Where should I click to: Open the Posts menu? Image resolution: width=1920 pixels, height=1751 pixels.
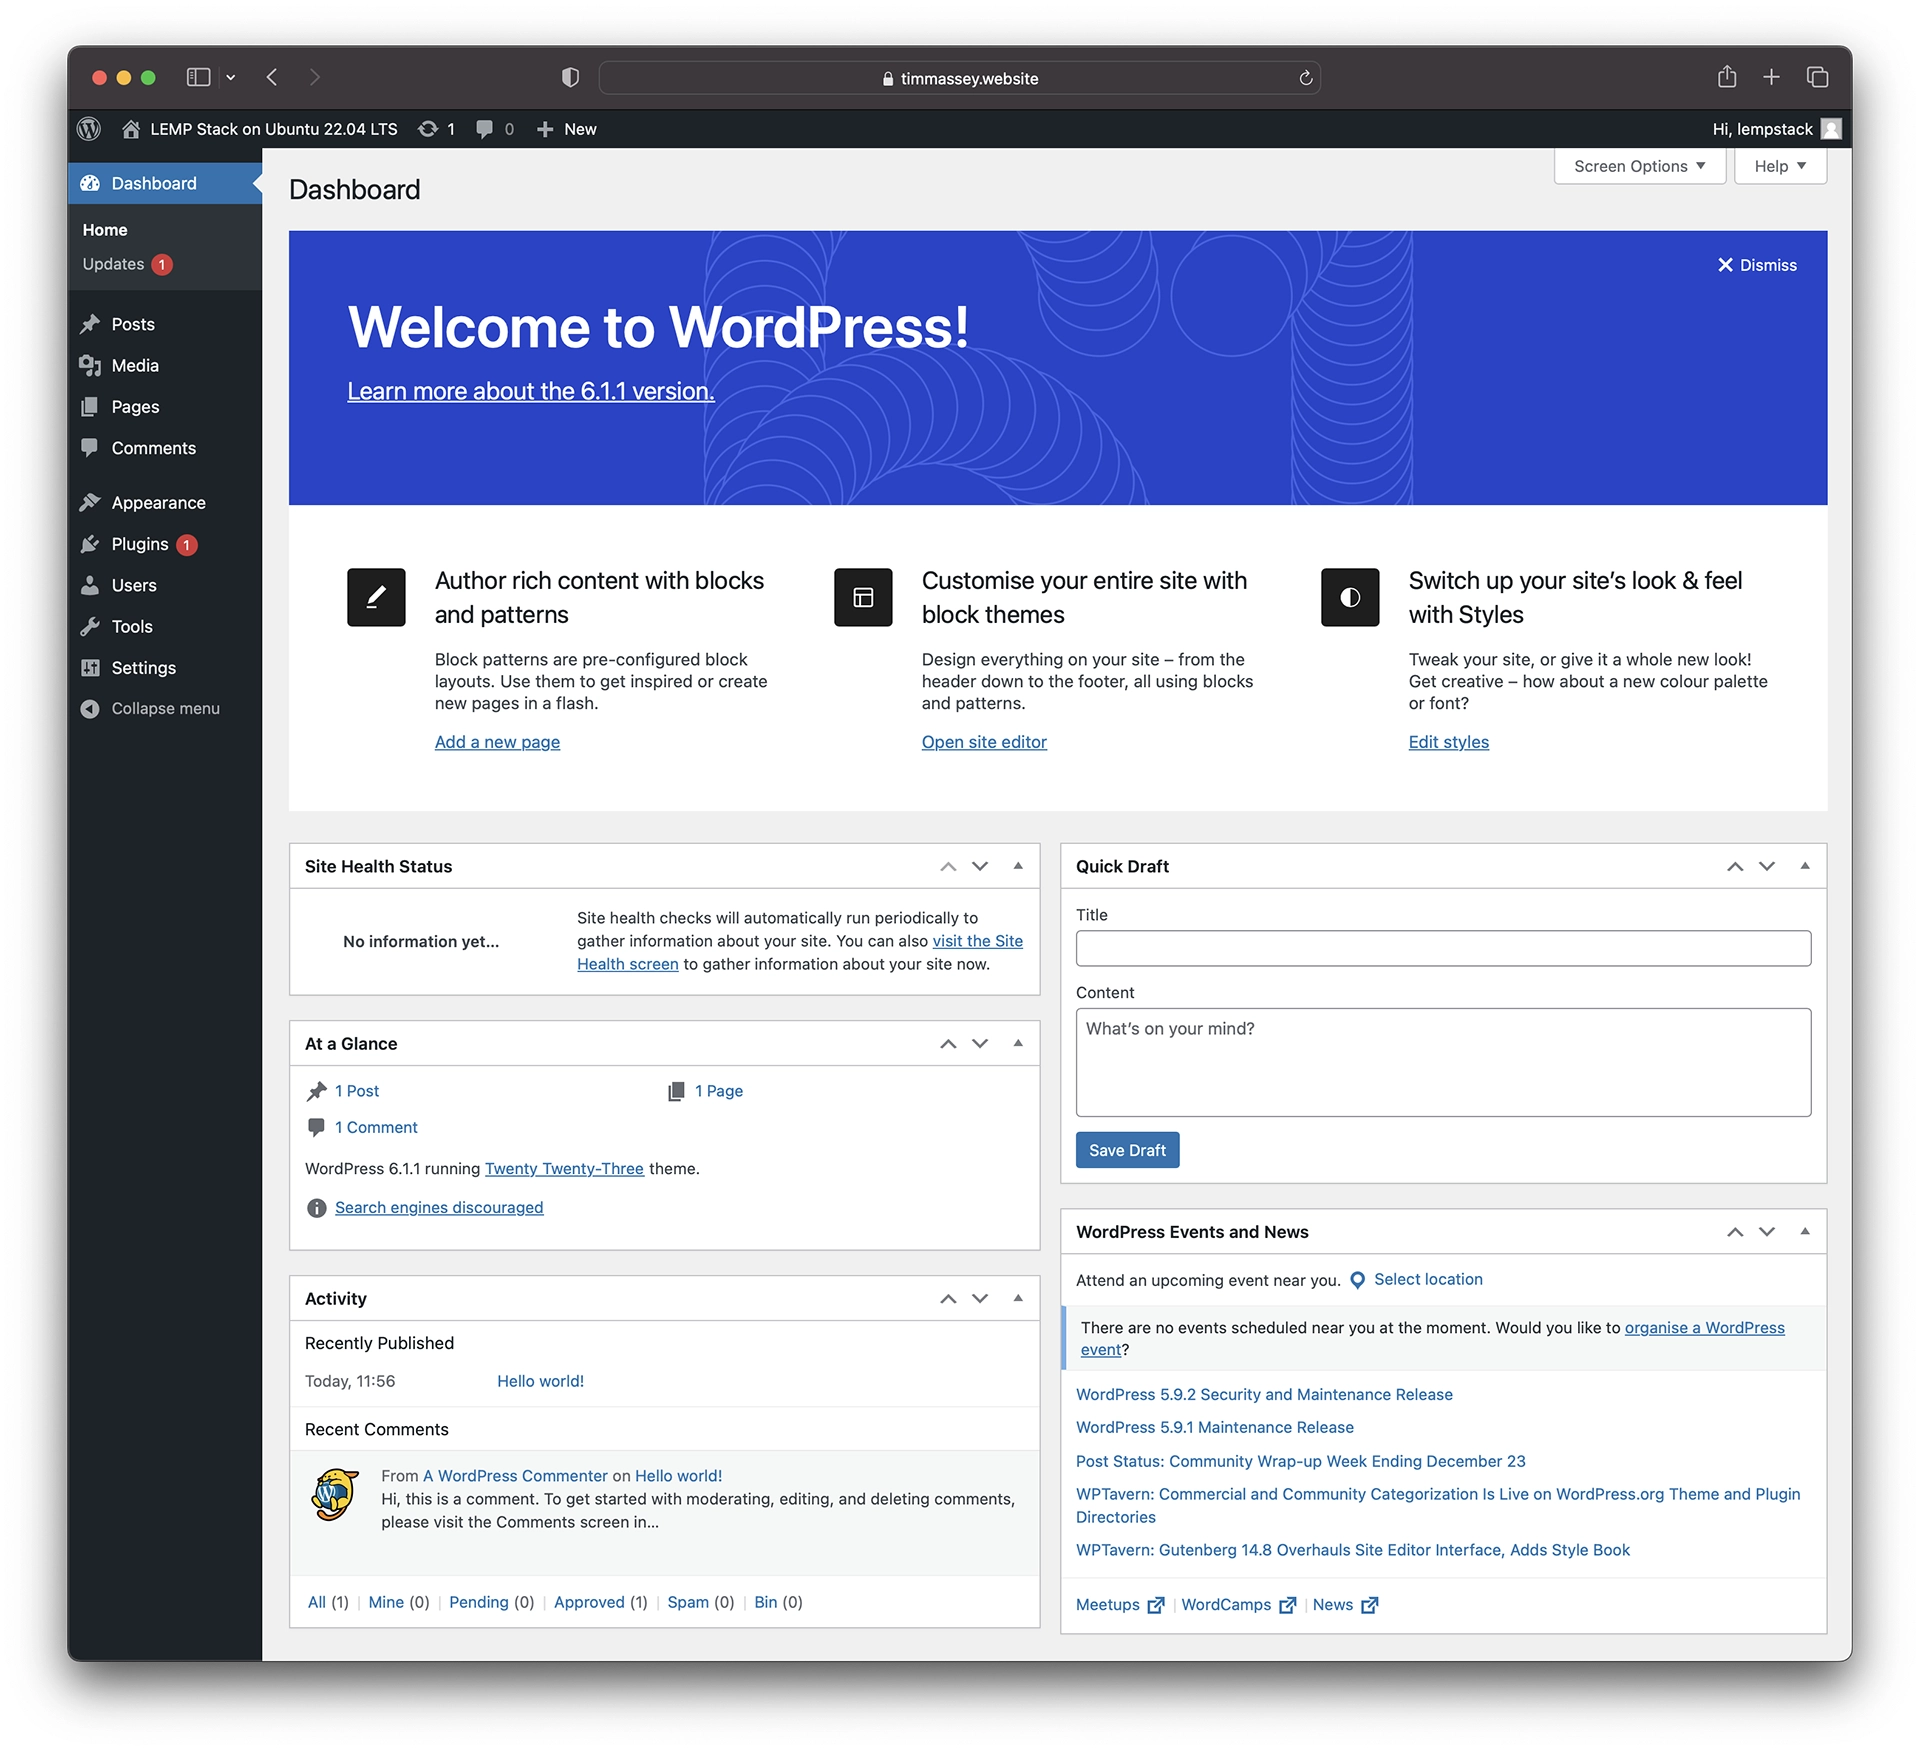point(165,324)
